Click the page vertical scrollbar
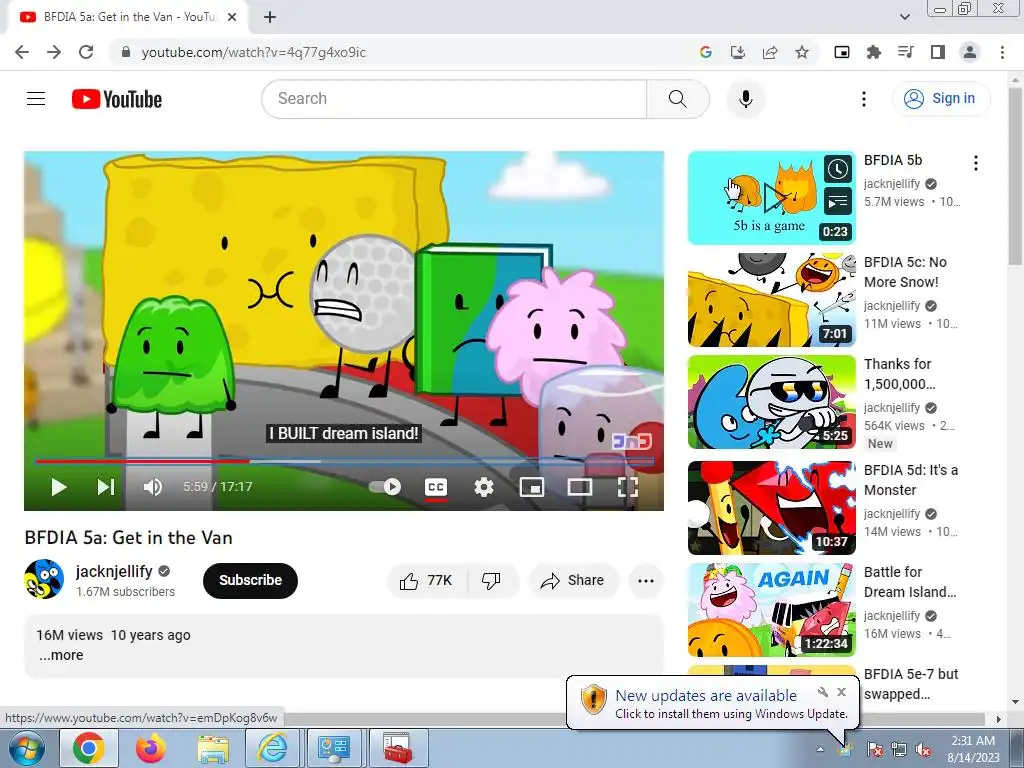This screenshot has height=768, width=1024. coord(1015,176)
